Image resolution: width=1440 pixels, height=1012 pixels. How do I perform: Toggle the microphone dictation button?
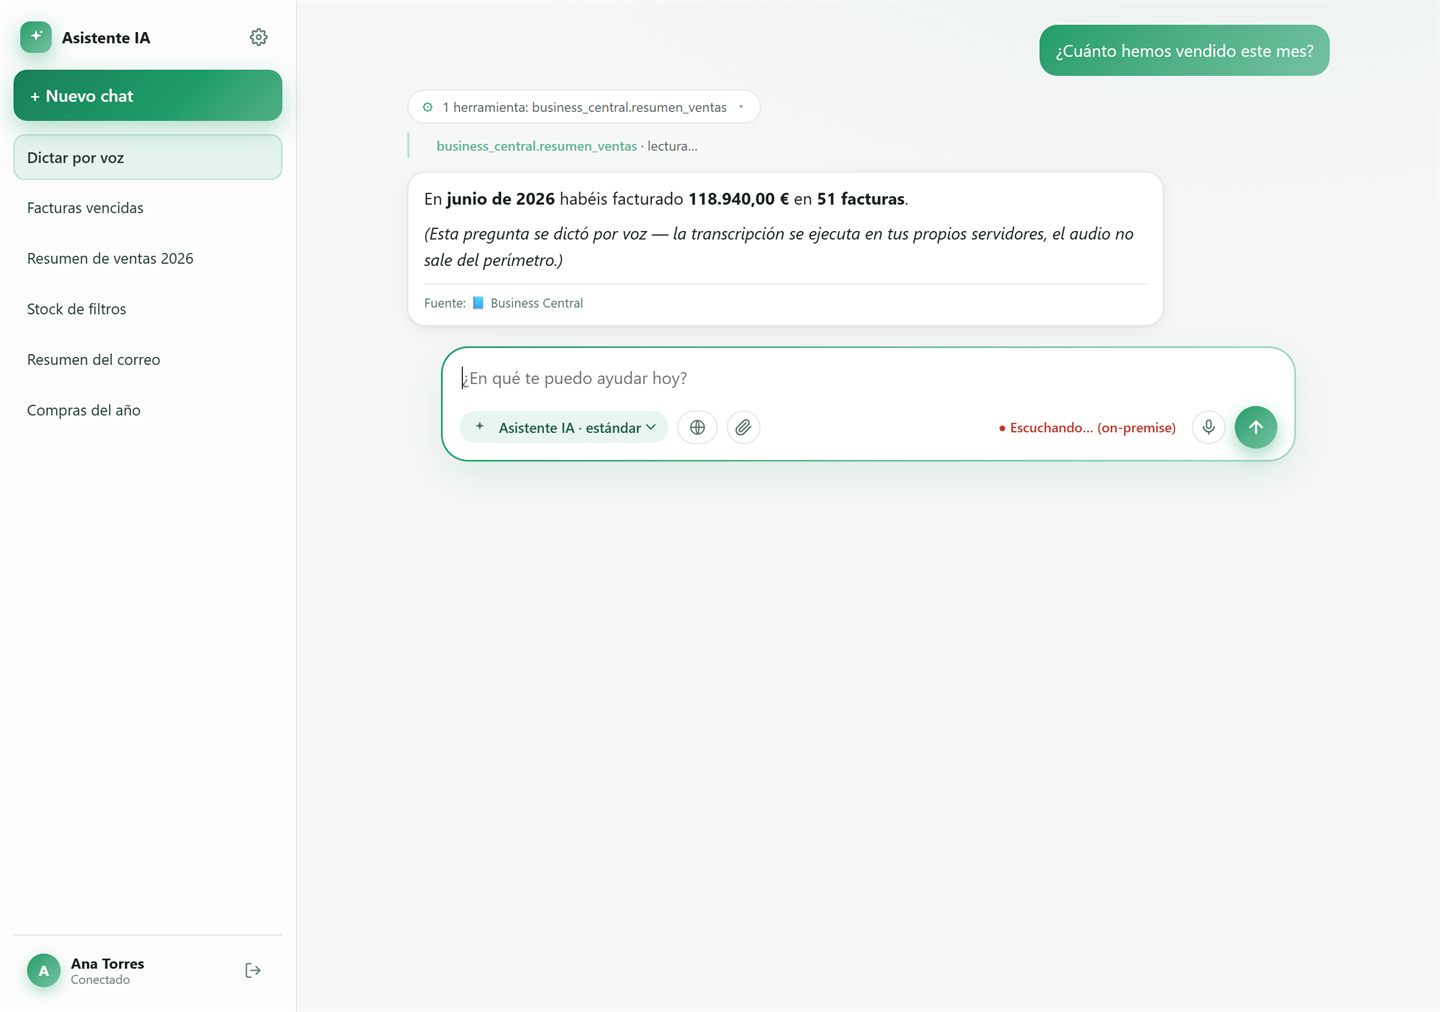(x=1208, y=427)
